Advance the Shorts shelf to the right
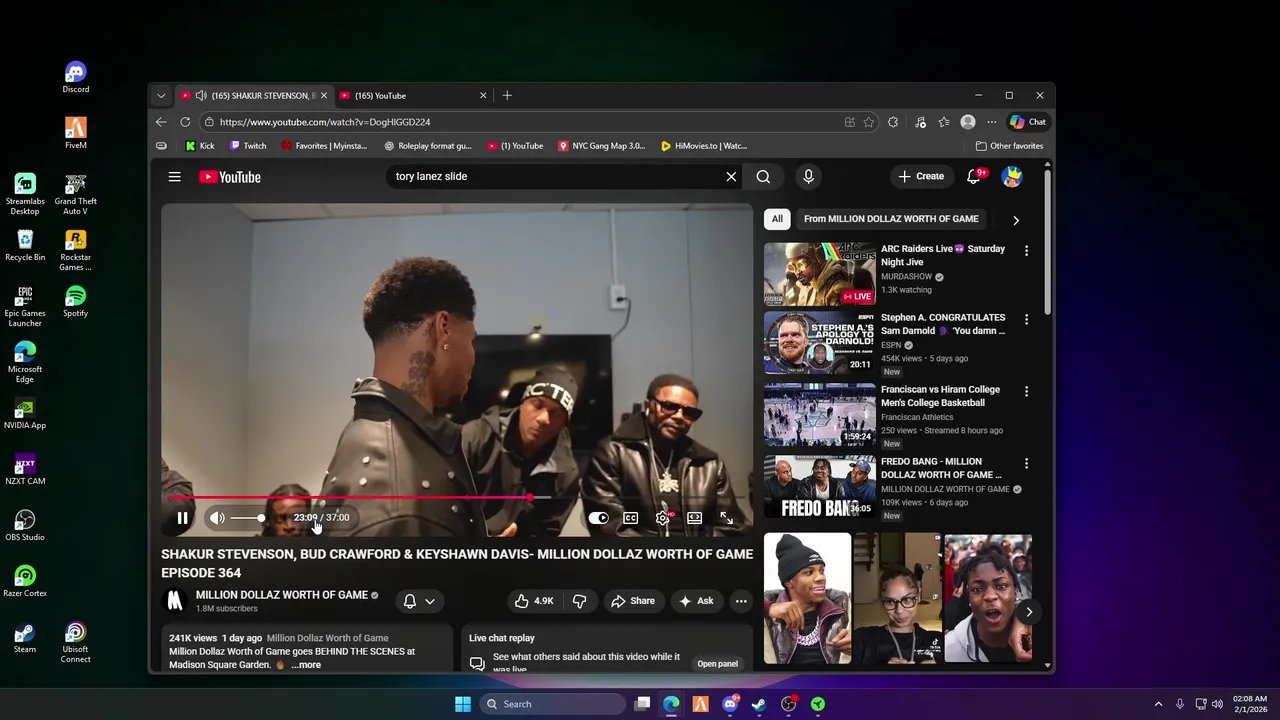 tap(1029, 612)
